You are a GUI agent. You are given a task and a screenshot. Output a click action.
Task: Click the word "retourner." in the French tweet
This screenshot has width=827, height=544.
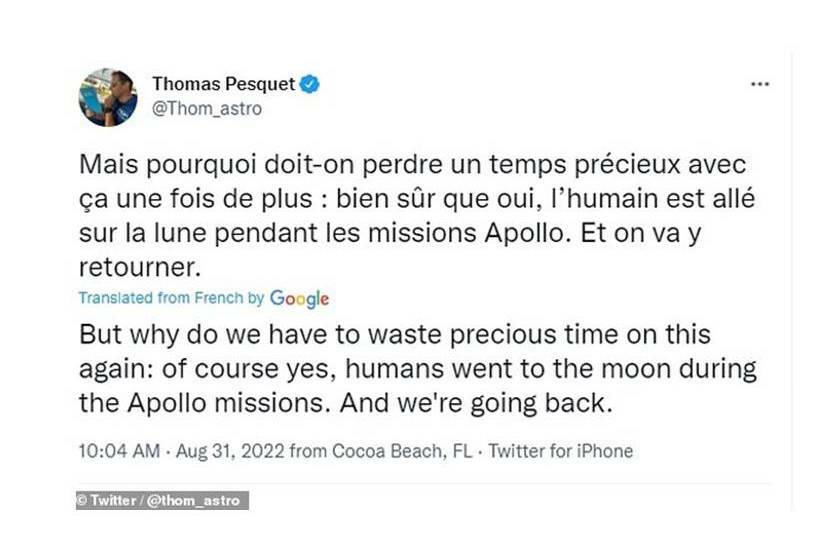[x=130, y=265]
